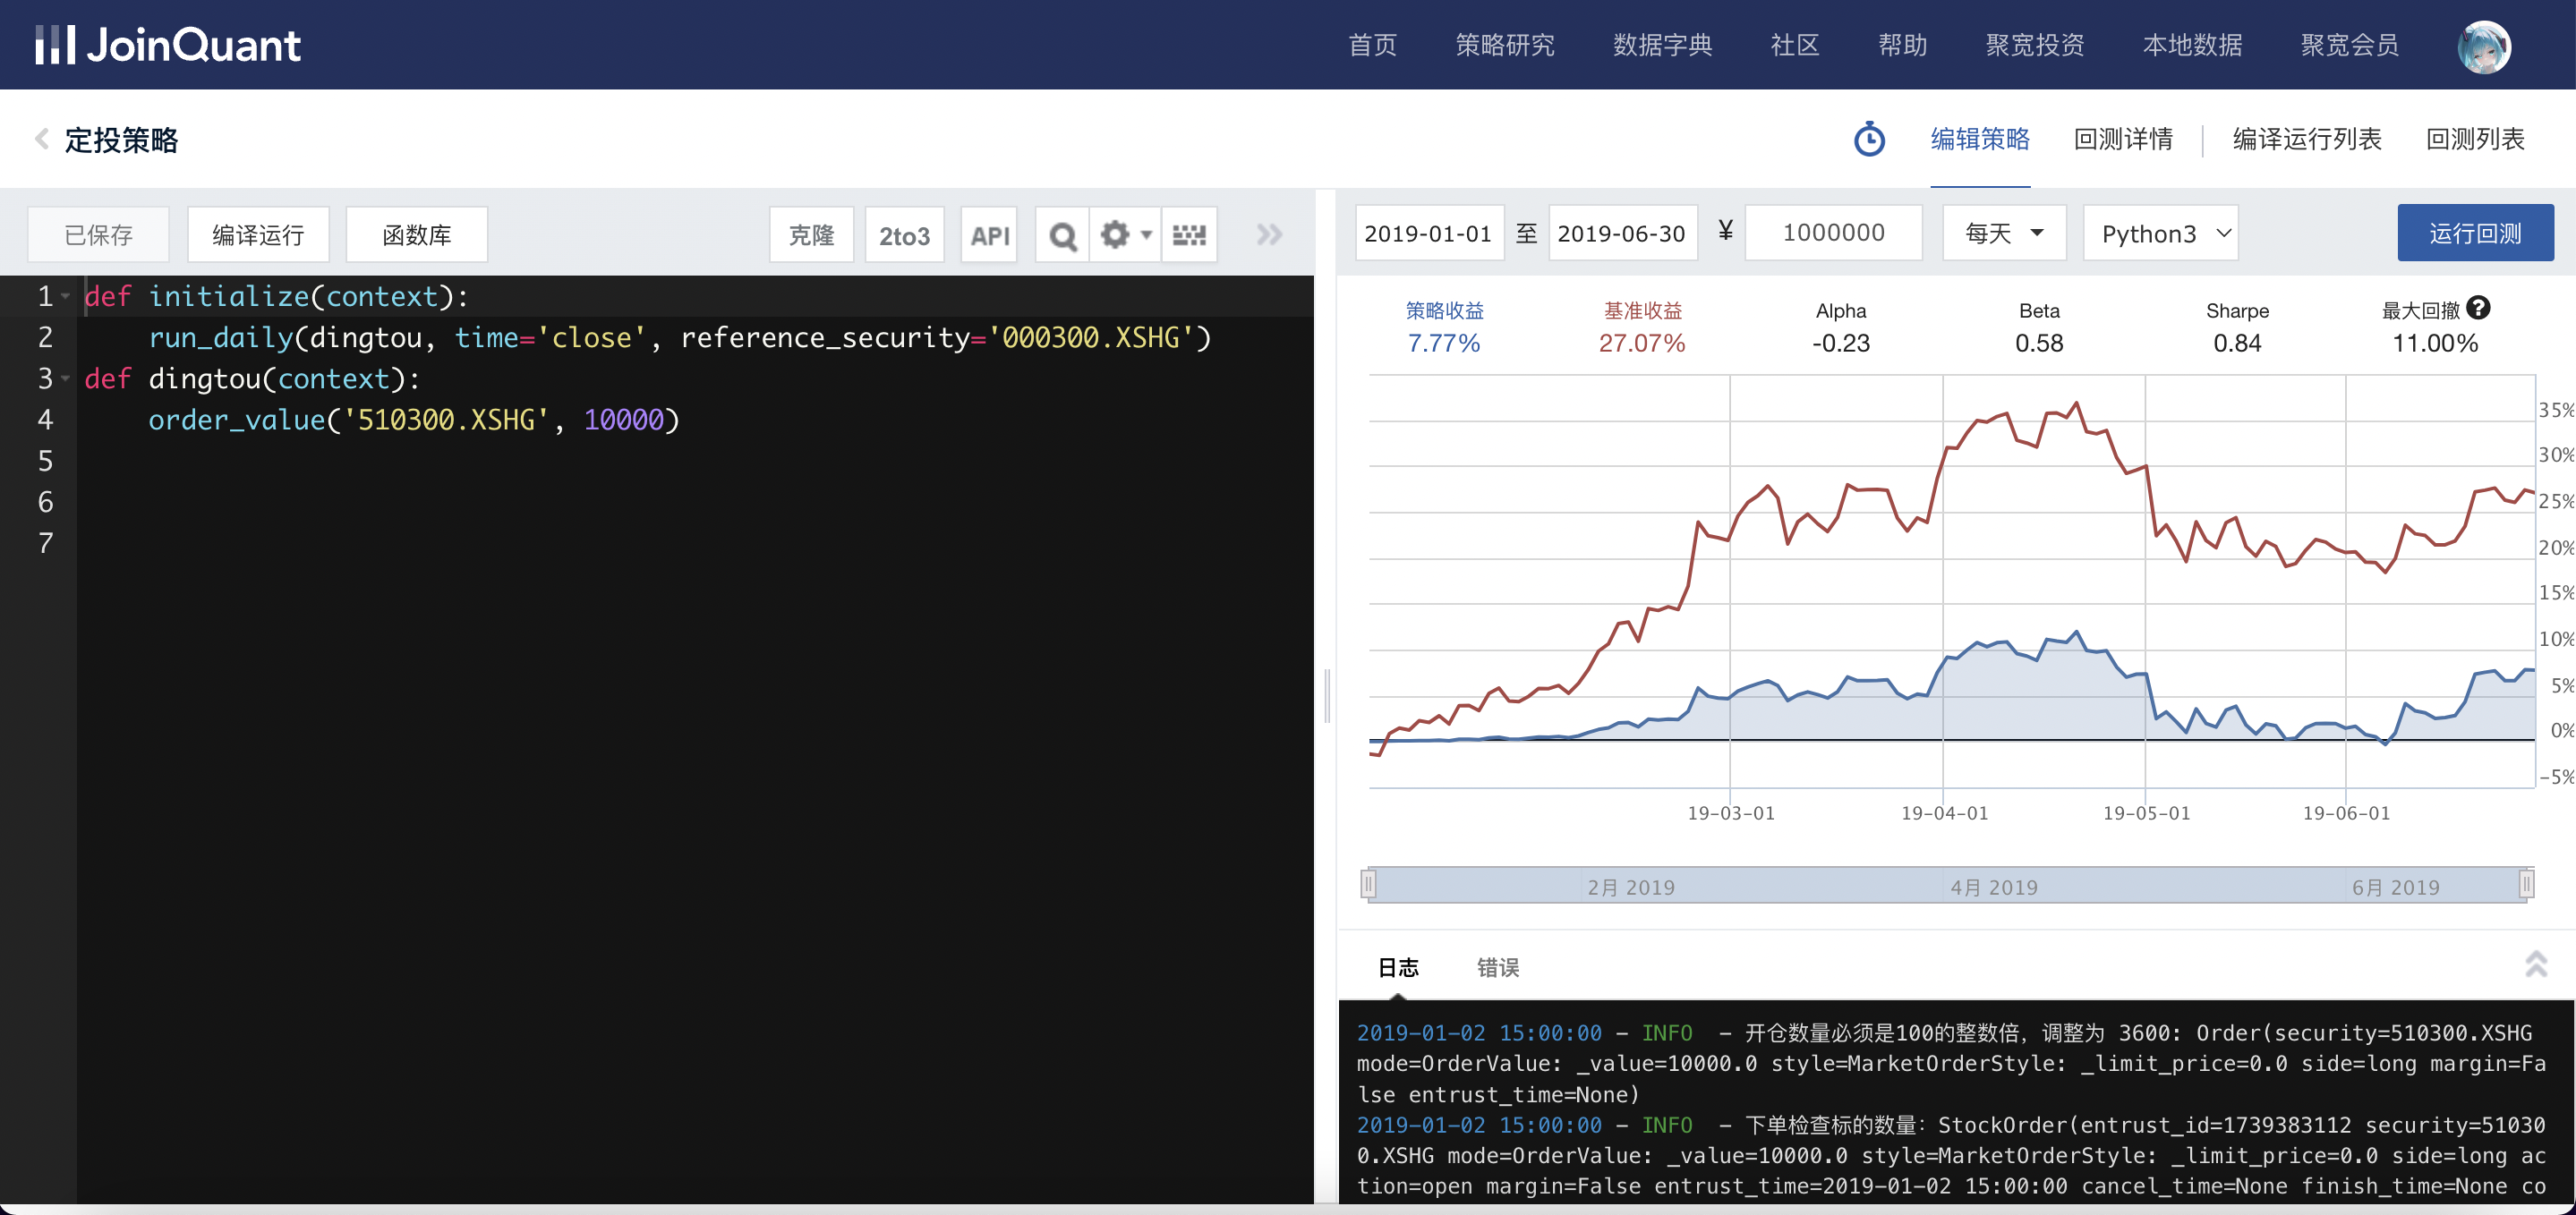
Task: Go back using arrow beside 定投策略
Action: coord(42,139)
